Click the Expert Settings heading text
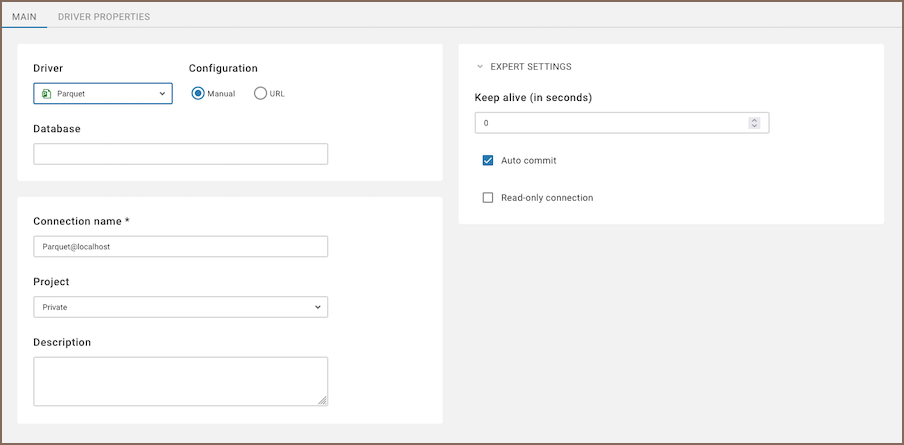 click(x=531, y=67)
